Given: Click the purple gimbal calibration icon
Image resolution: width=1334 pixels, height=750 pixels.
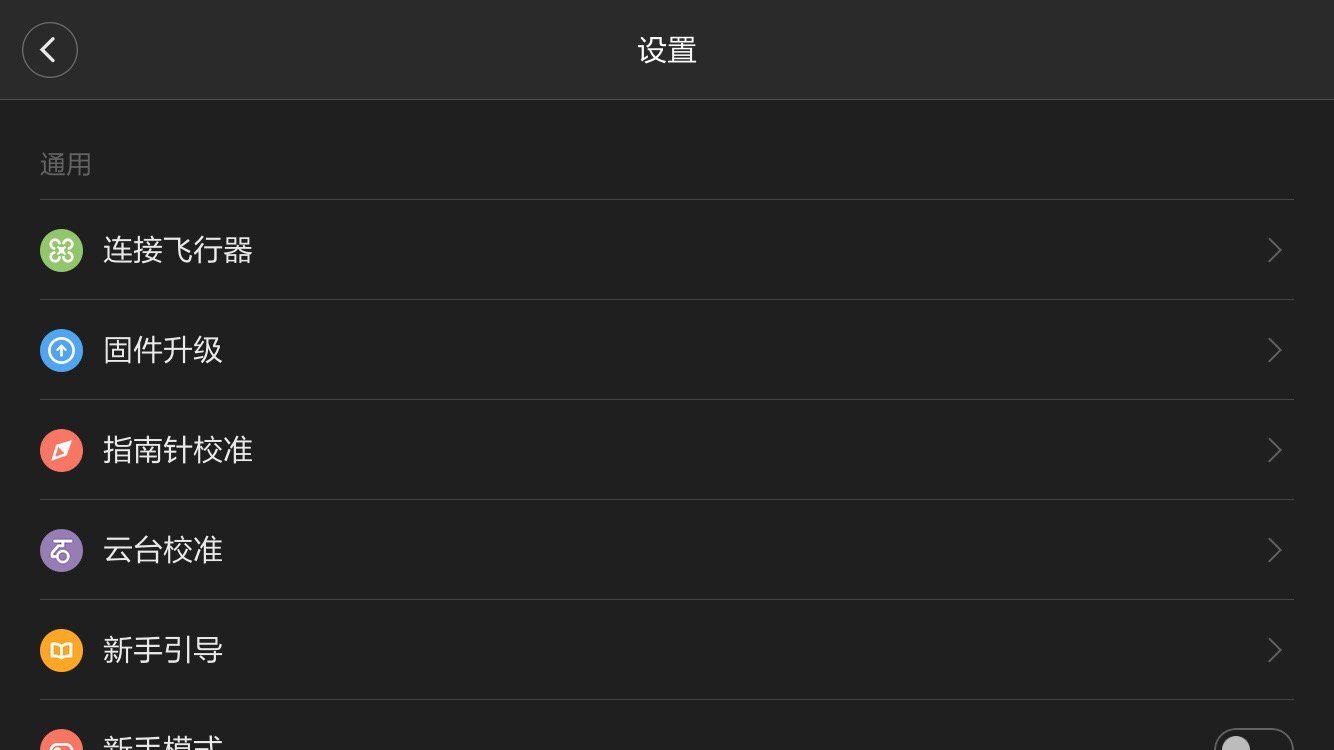Looking at the screenshot, I should click(61, 550).
